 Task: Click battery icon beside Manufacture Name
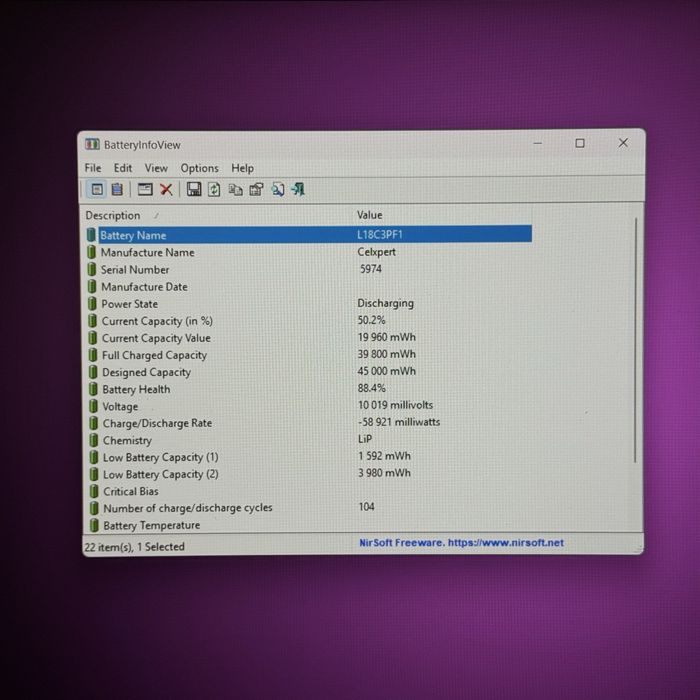click(x=92, y=252)
